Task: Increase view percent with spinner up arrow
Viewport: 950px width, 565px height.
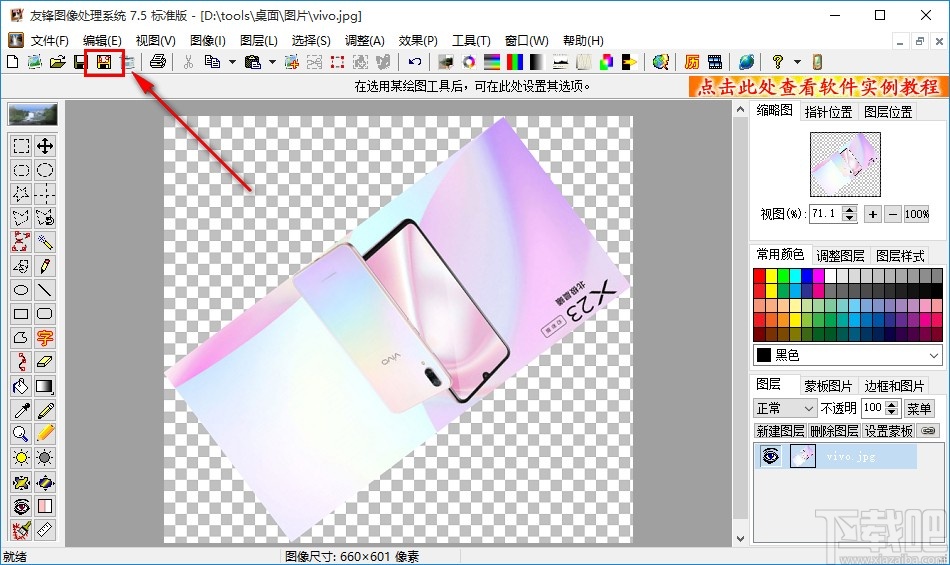Action: [x=849, y=210]
